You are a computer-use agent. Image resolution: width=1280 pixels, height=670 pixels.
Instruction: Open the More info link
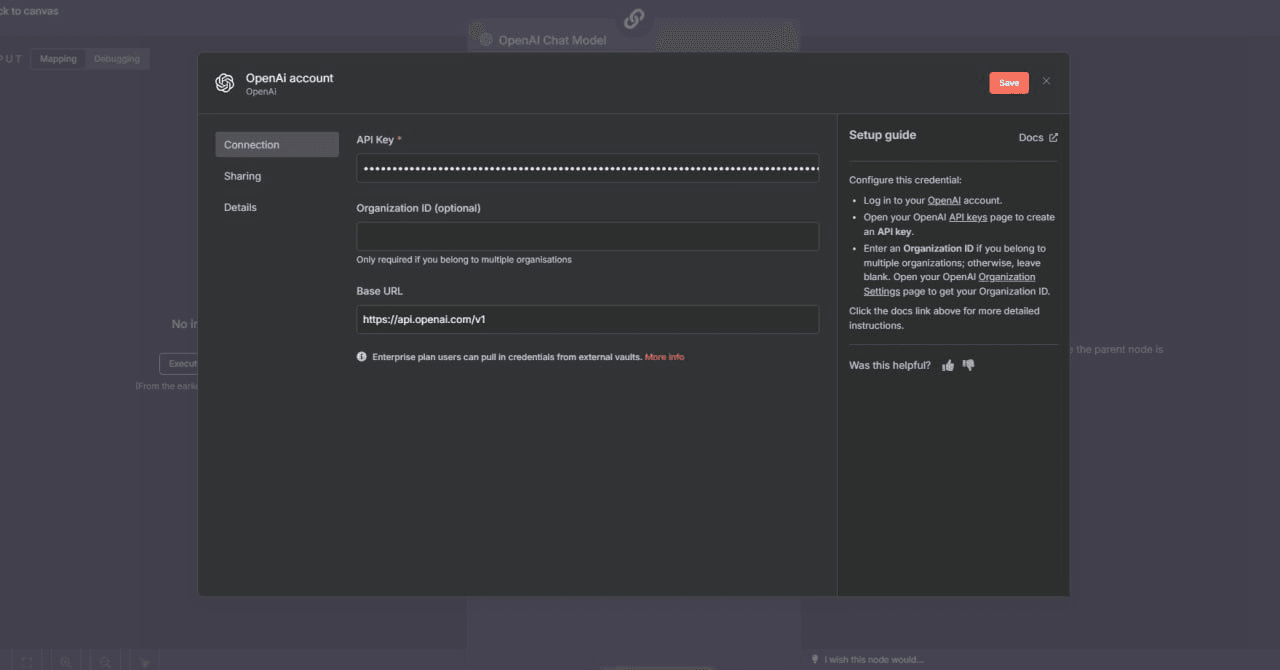point(664,357)
